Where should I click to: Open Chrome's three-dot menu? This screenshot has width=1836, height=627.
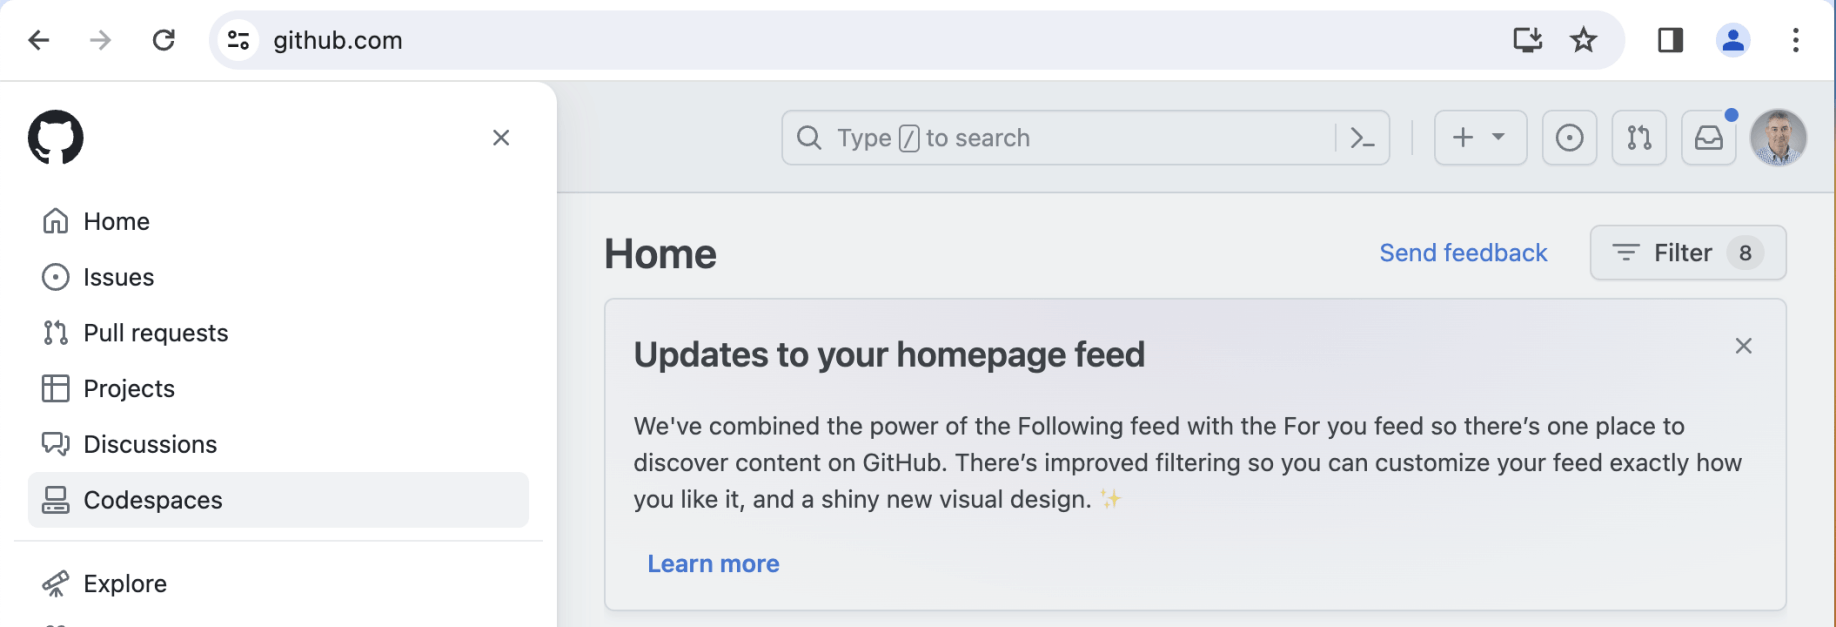[1795, 40]
